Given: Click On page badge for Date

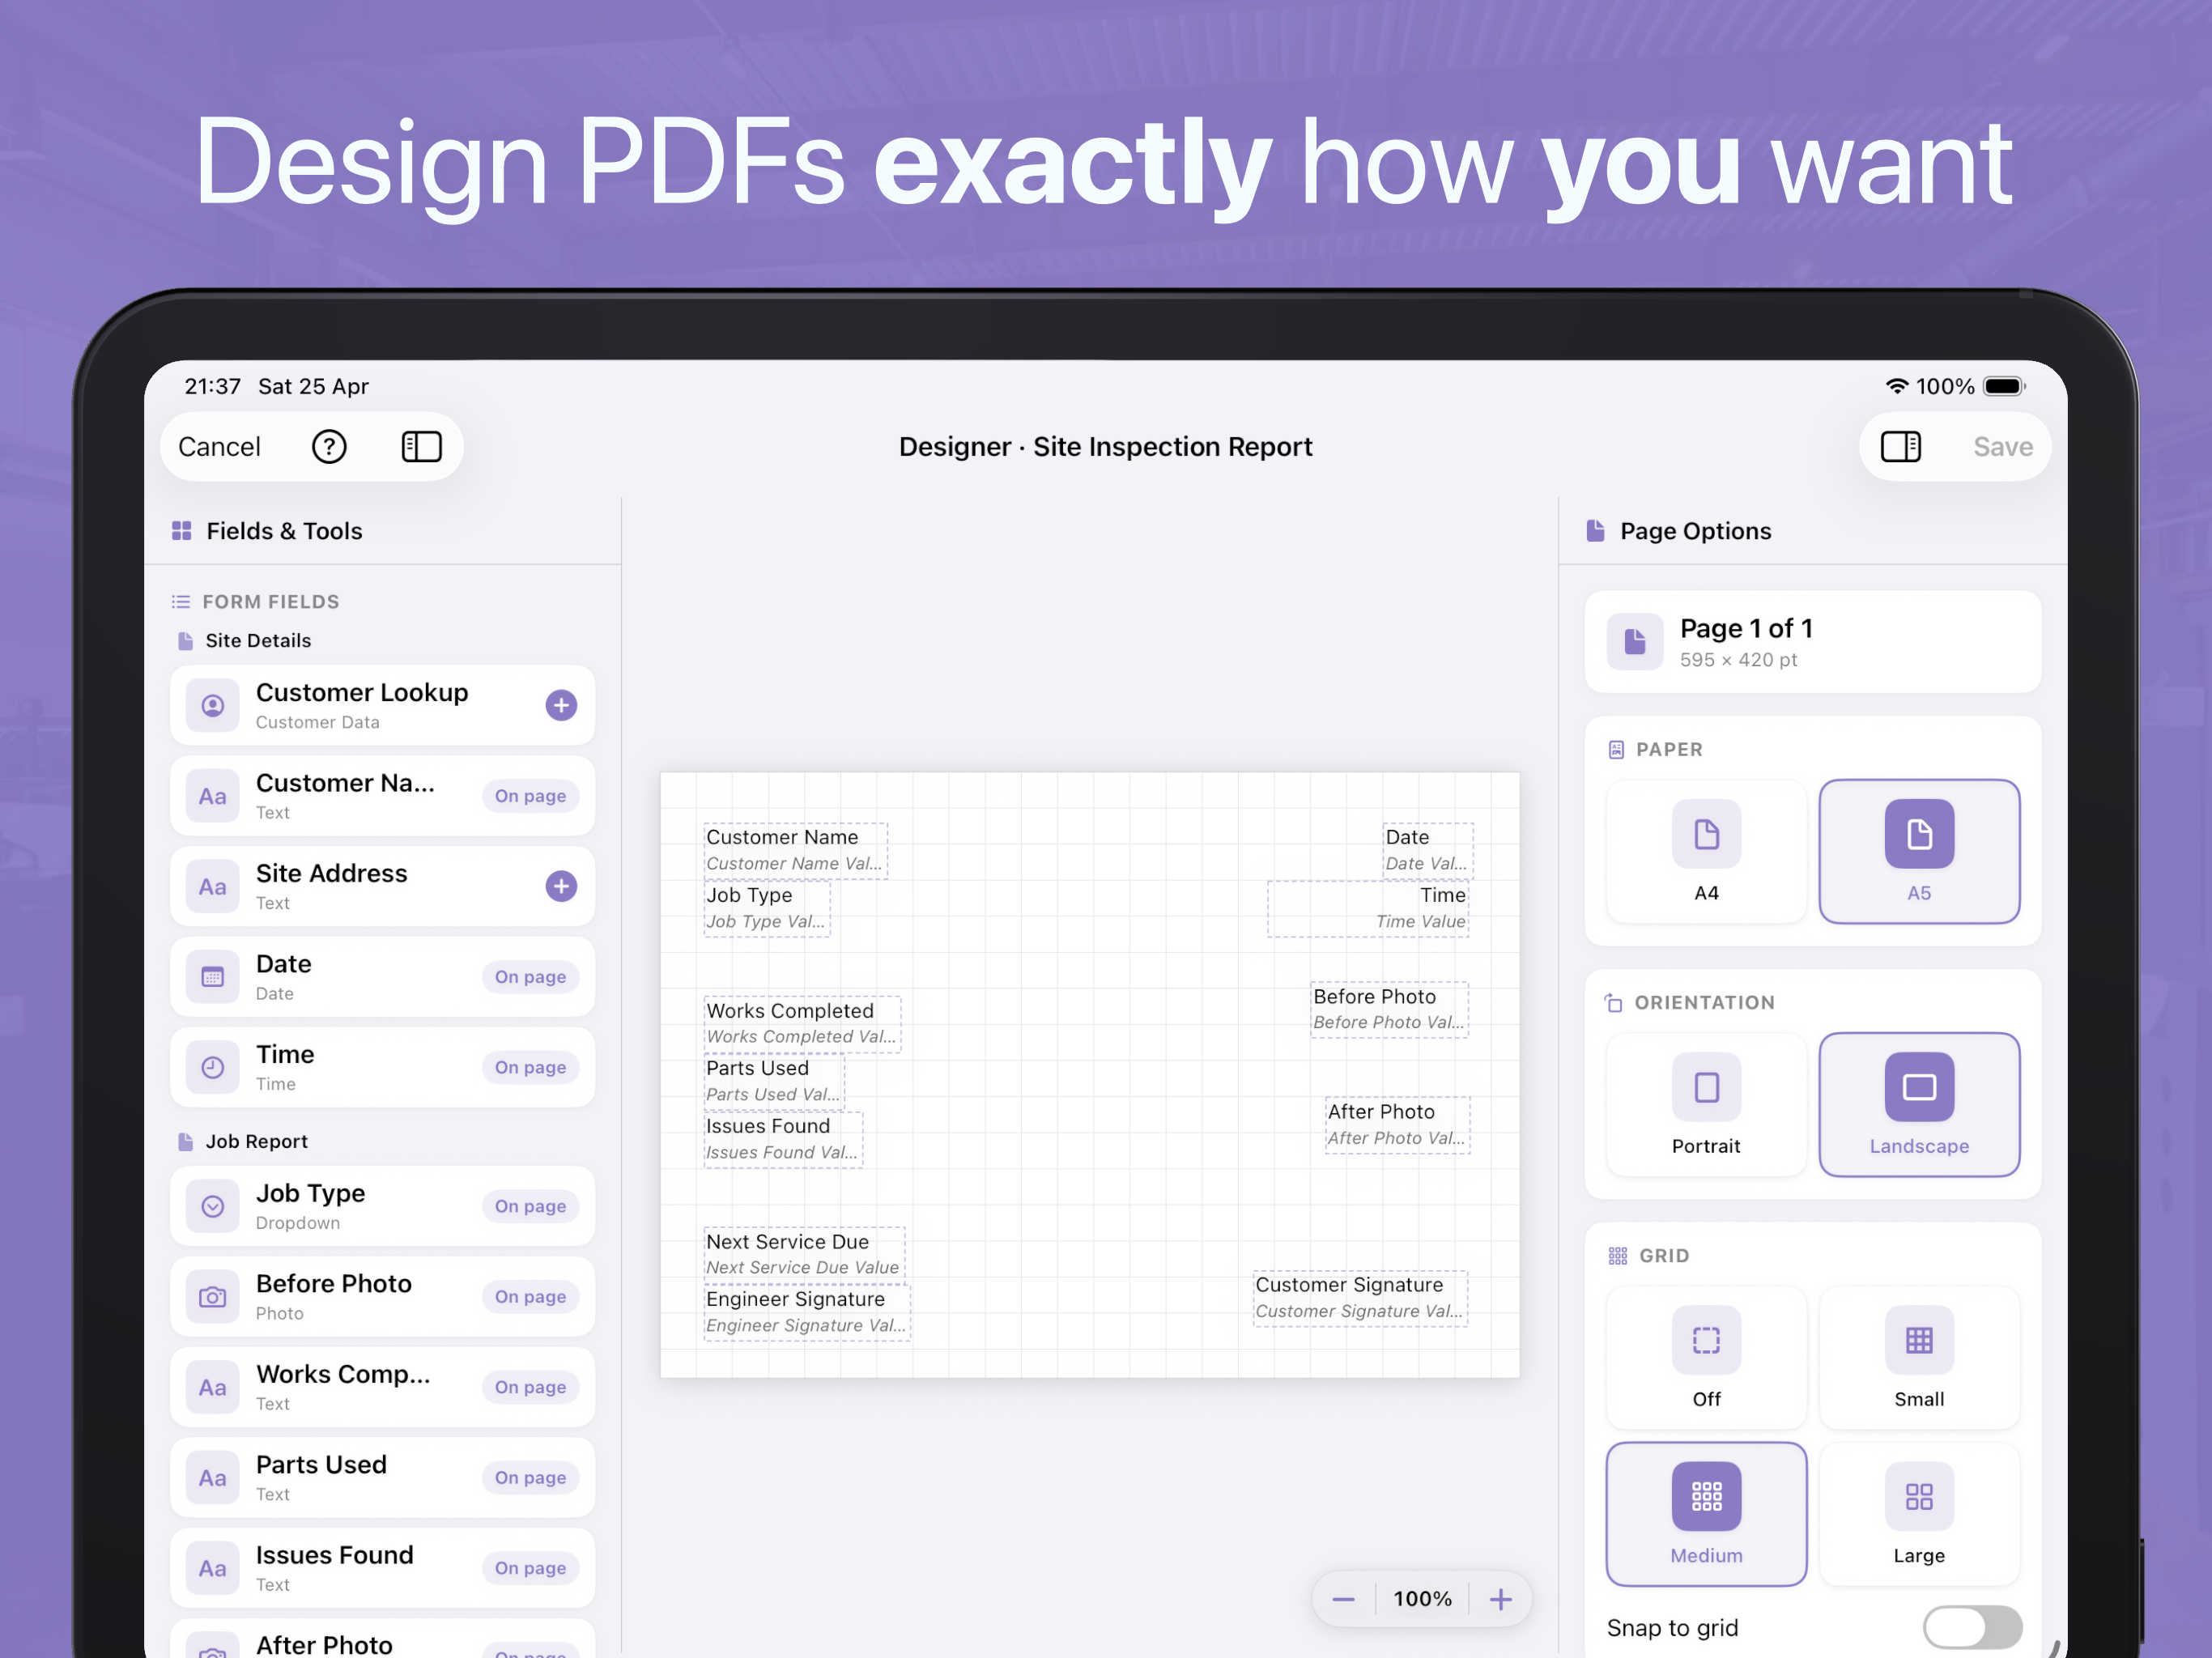Looking at the screenshot, I should (530, 977).
